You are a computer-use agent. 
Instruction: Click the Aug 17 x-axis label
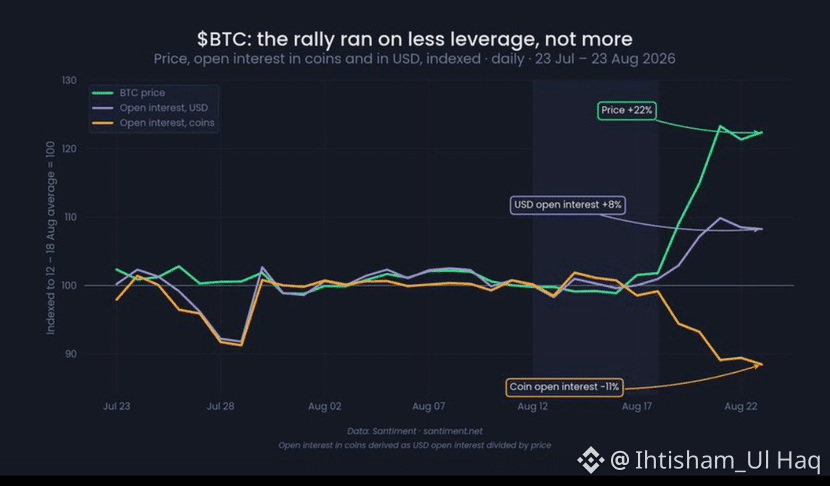click(x=637, y=407)
